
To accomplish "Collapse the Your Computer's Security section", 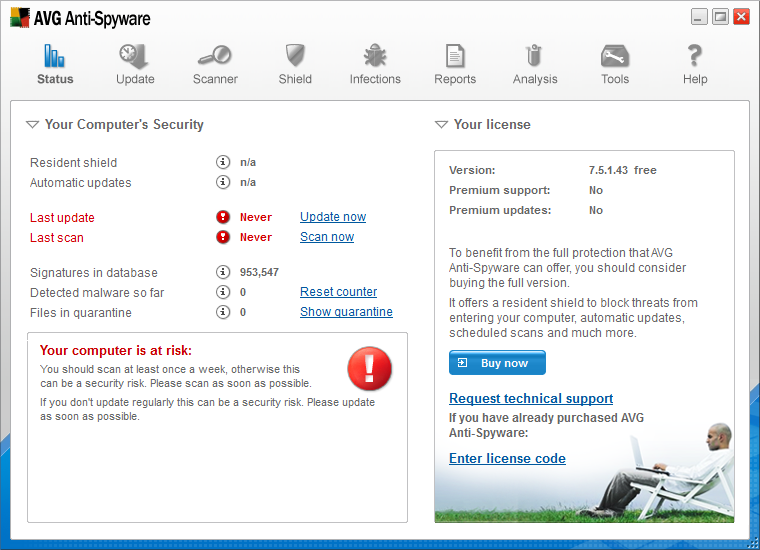I will click(x=32, y=125).
